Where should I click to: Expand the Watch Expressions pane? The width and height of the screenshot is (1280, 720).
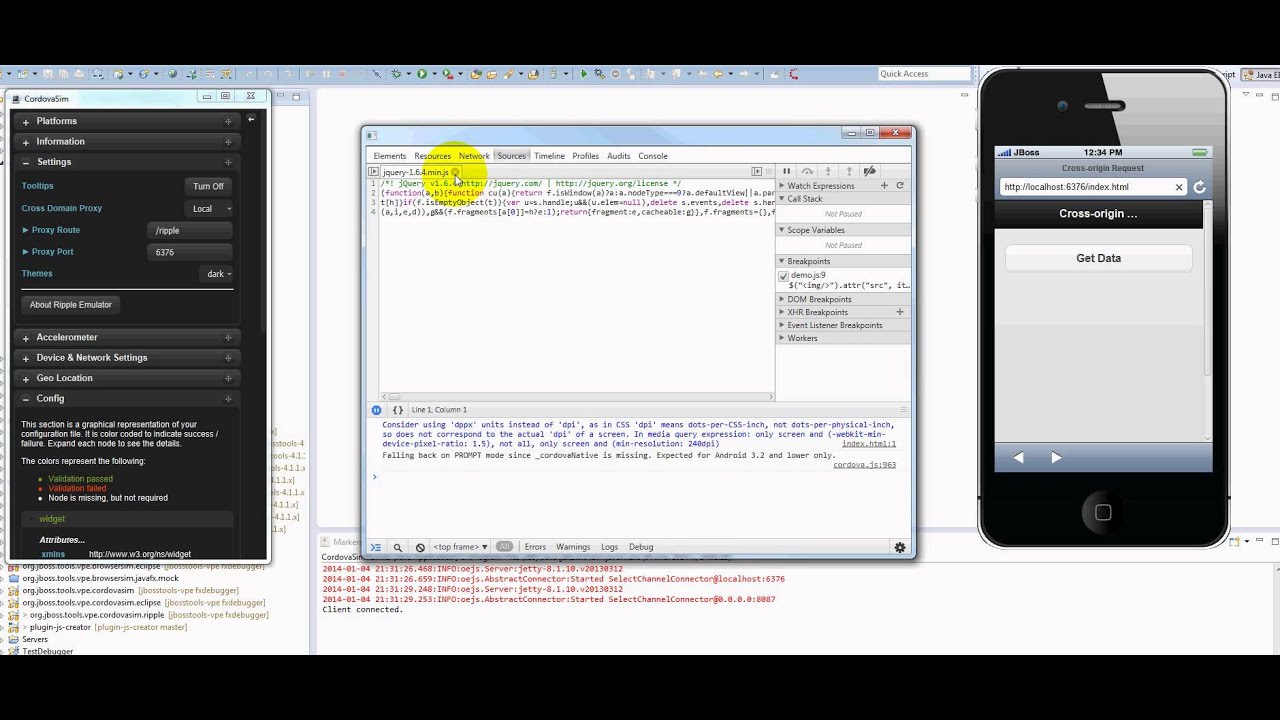pos(843,186)
